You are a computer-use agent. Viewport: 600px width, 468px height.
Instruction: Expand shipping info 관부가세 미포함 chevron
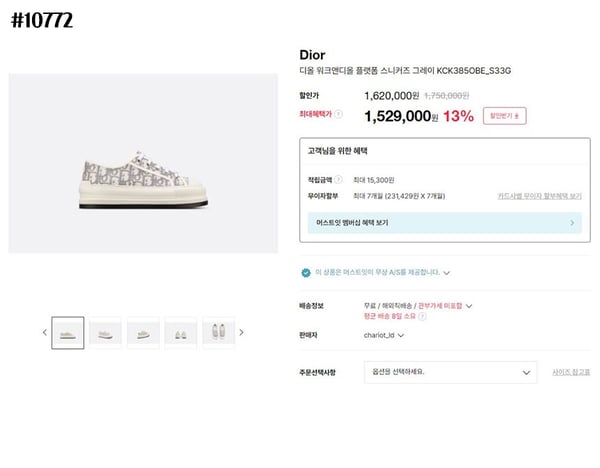point(469,305)
